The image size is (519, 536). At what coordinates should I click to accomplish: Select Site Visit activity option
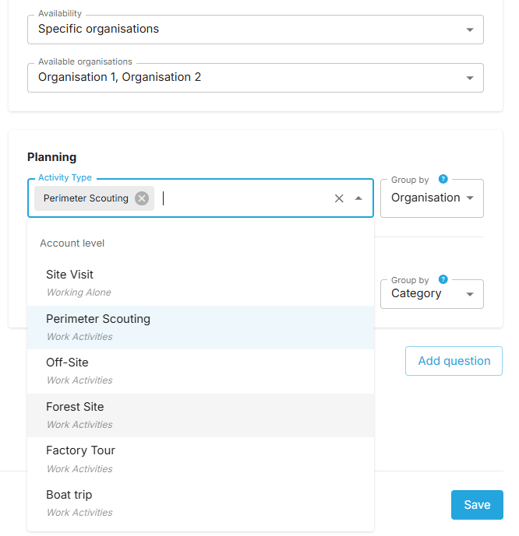pyautogui.click(x=201, y=283)
